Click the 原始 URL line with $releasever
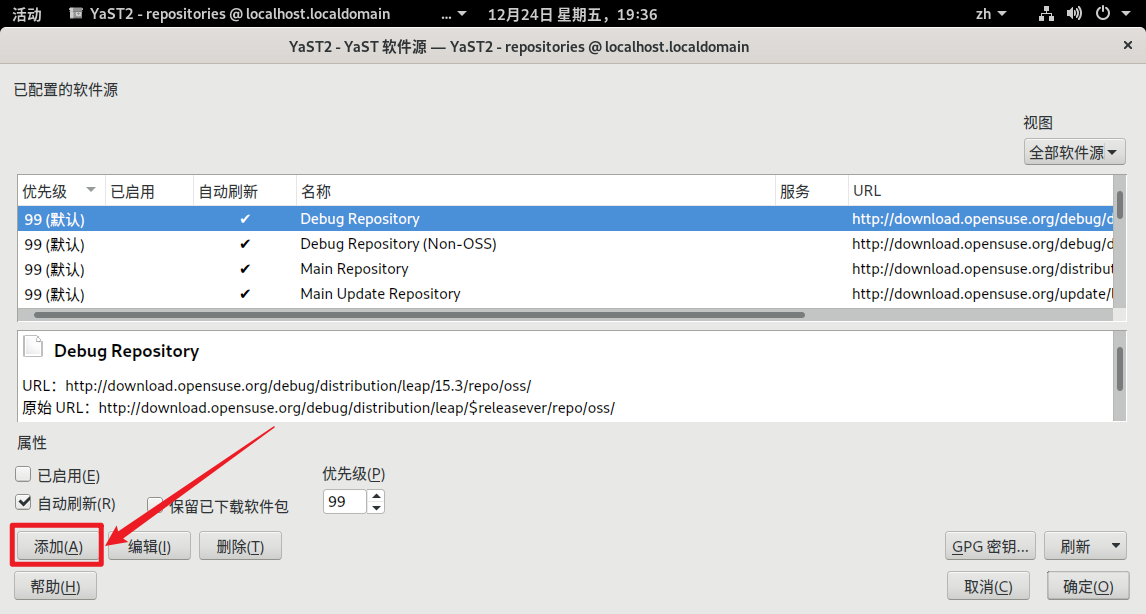 [x=319, y=408]
